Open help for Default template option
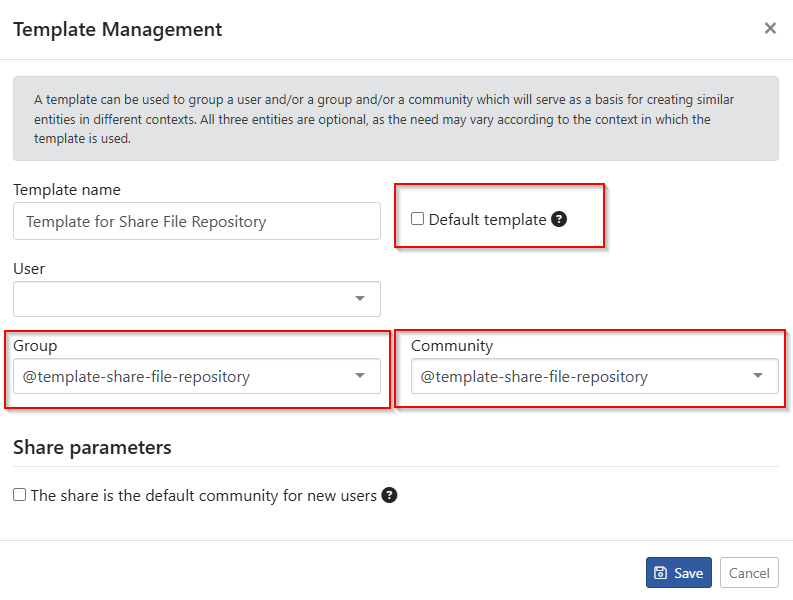This screenshot has height=600, width=793. click(x=559, y=219)
